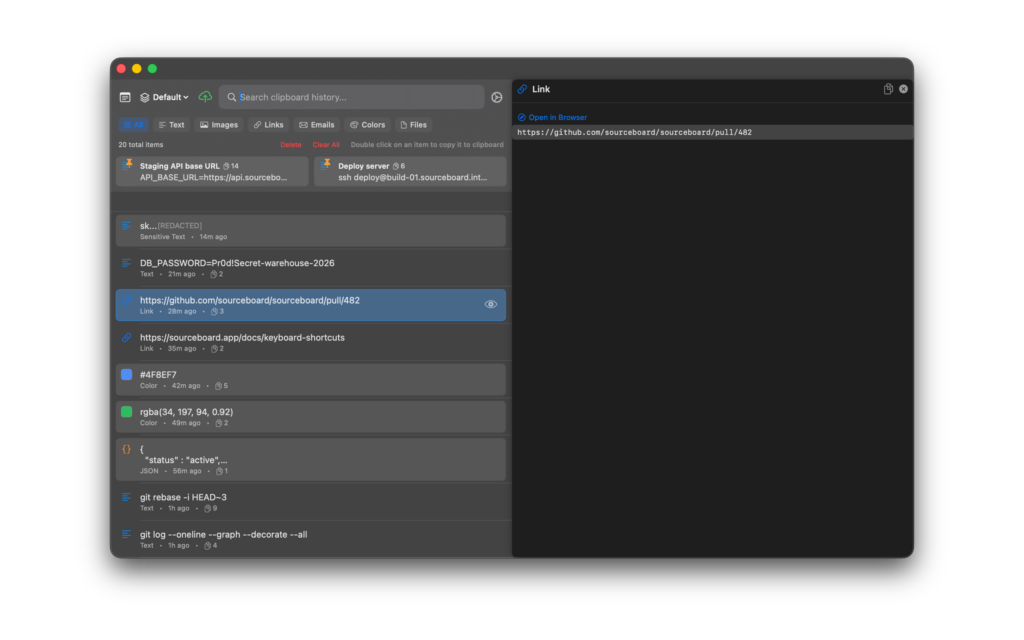Click text icon of sk...[REDACTED] item
The height and width of the screenshot is (640, 1024).
127,226
